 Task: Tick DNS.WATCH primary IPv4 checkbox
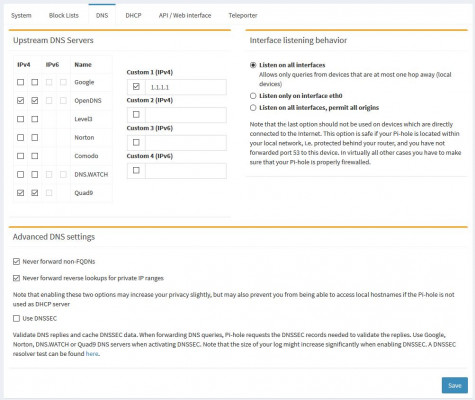point(21,174)
